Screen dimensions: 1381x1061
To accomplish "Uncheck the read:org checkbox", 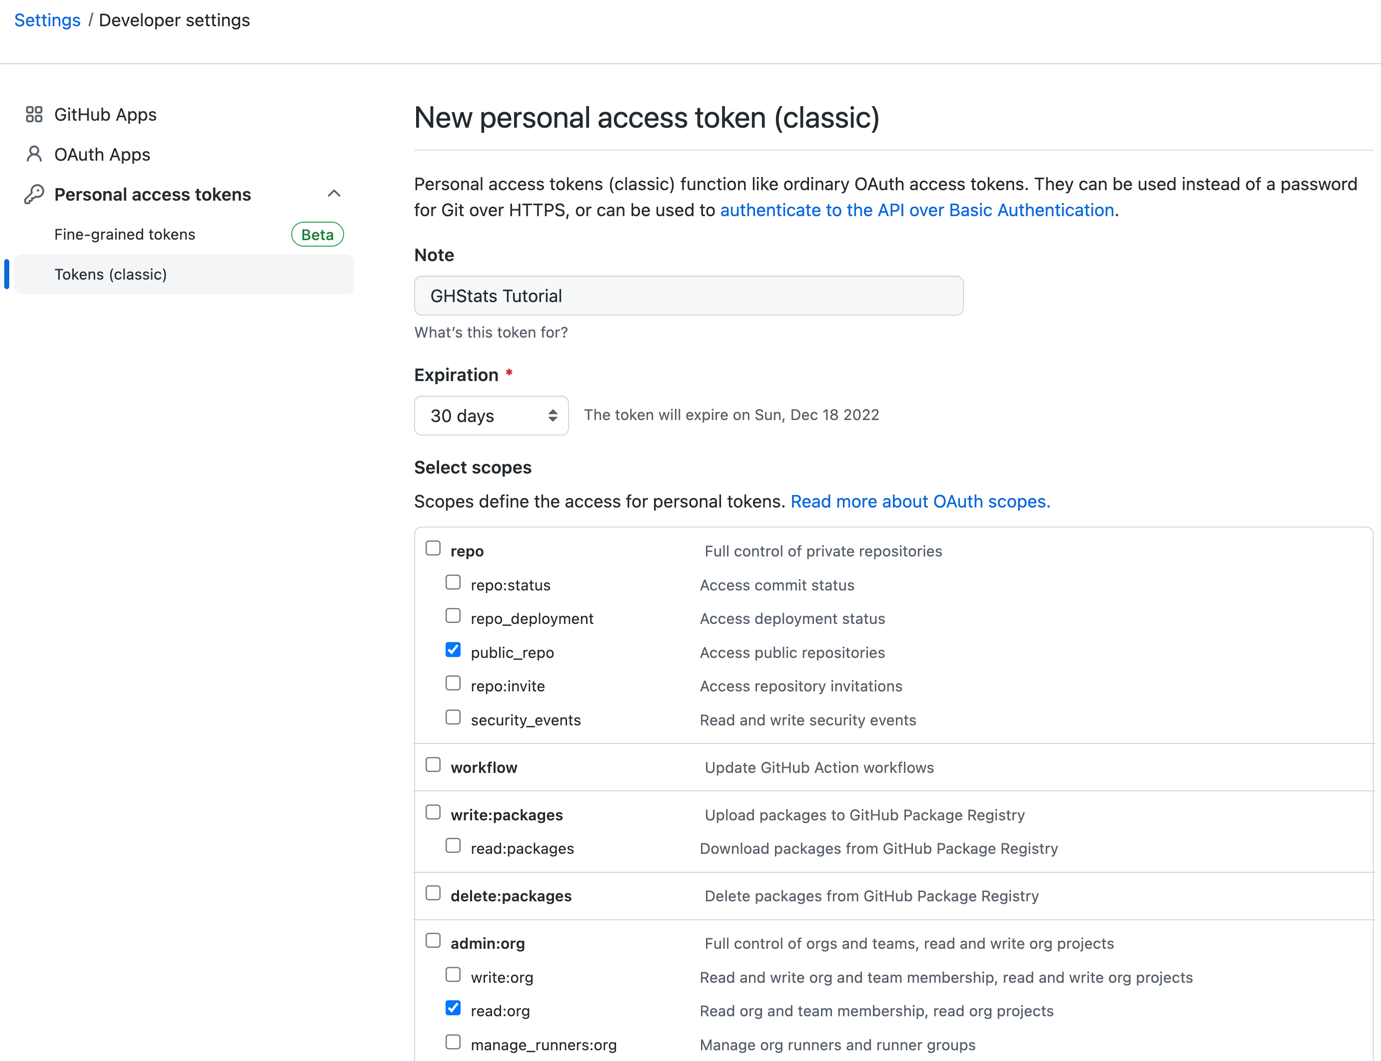I will [x=453, y=1007].
